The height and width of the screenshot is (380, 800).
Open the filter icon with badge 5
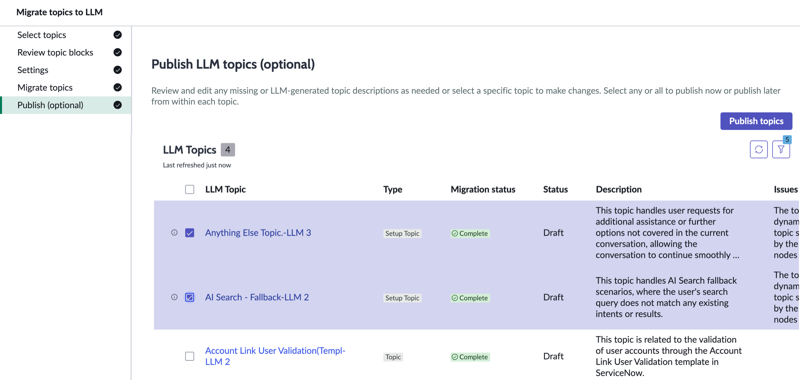click(781, 149)
